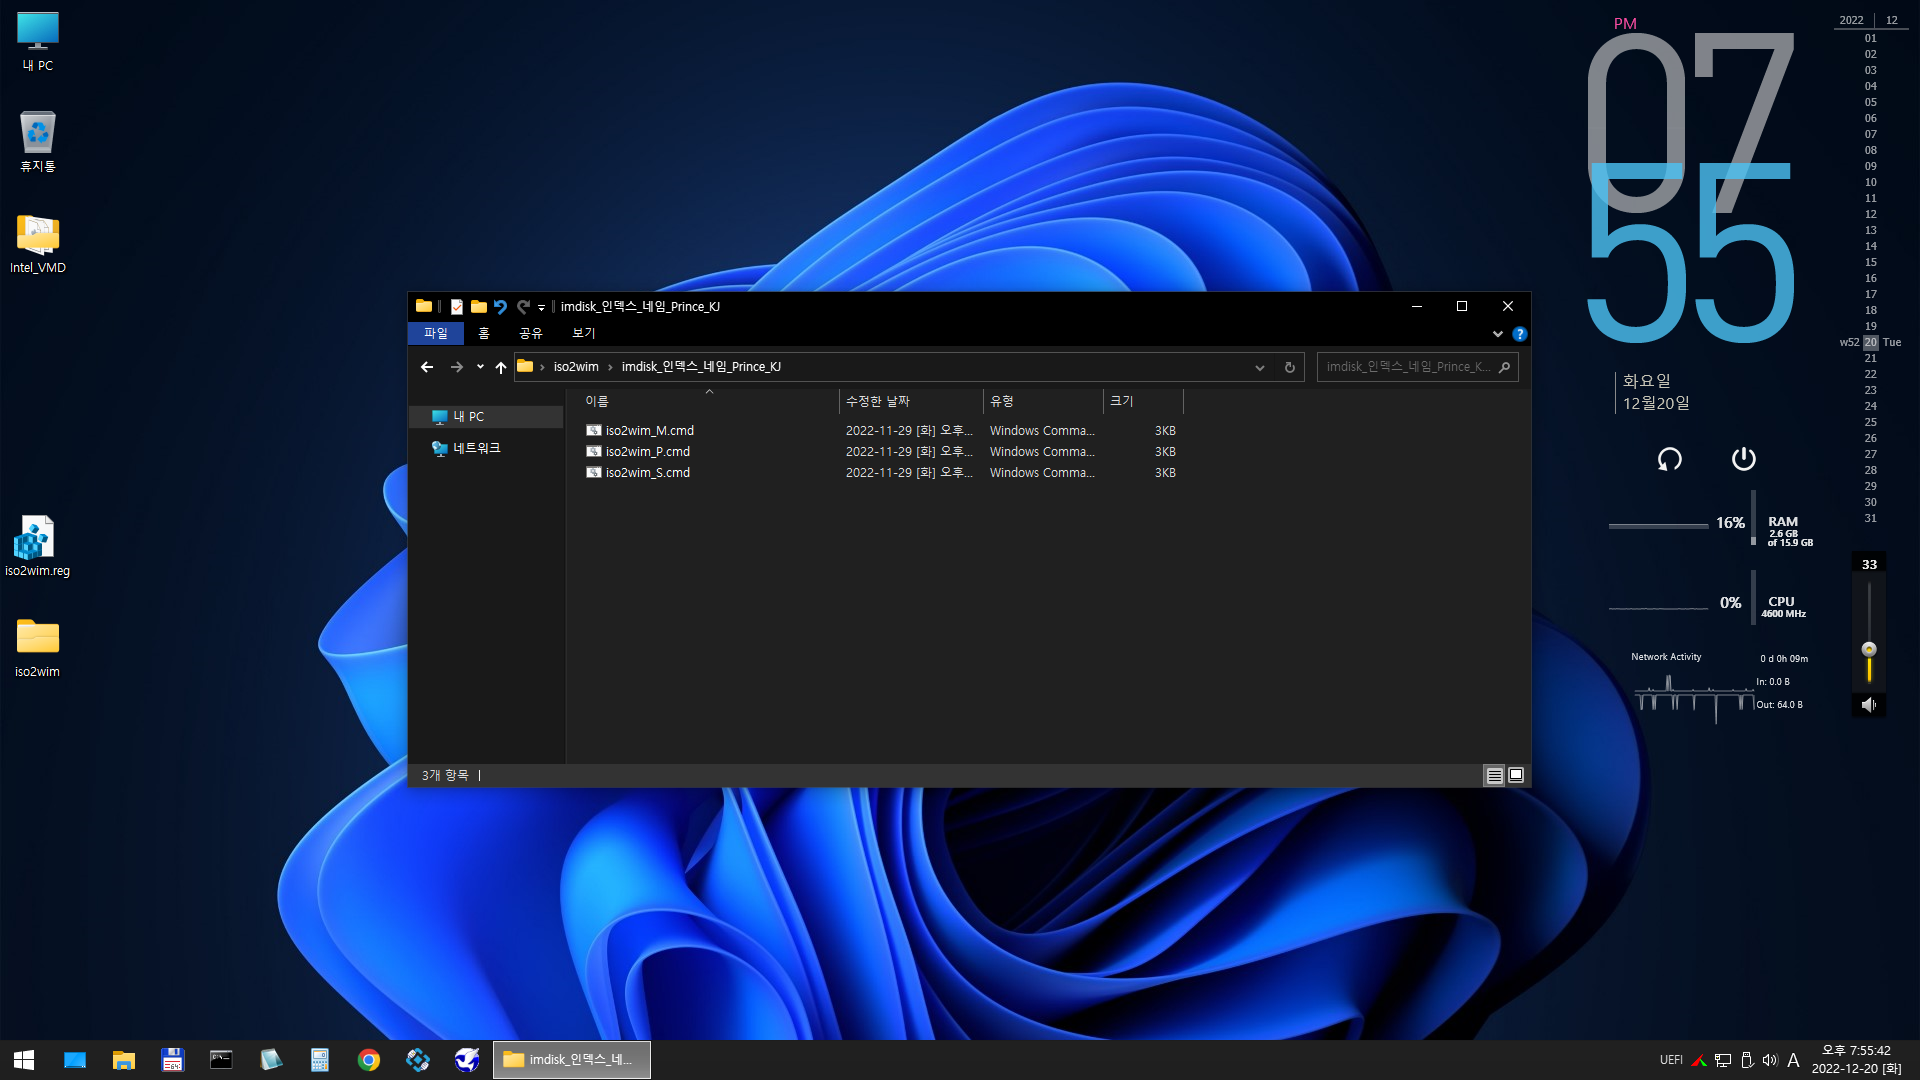Open the 보기 ribbon tab
Screen dimensions: 1920x1080
point(584,333)
